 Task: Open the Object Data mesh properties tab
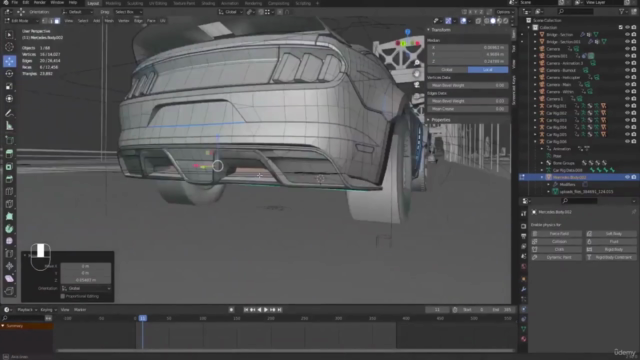[524, 329]
